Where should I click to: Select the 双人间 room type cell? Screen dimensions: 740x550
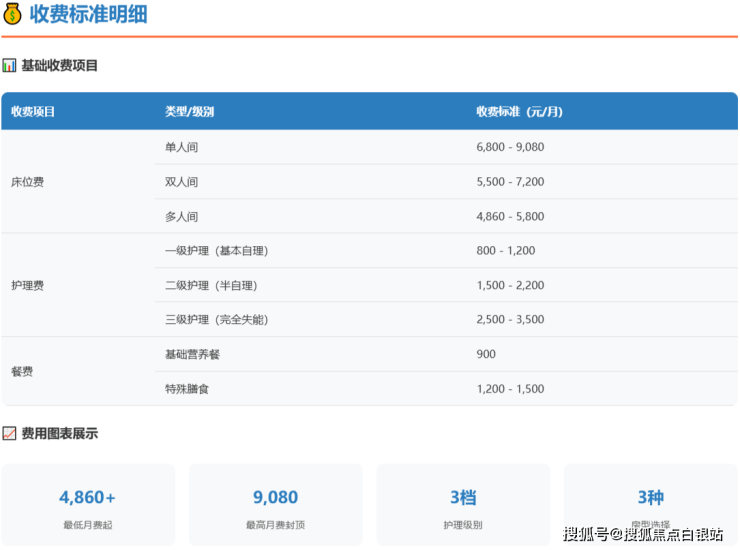point(181,182)
